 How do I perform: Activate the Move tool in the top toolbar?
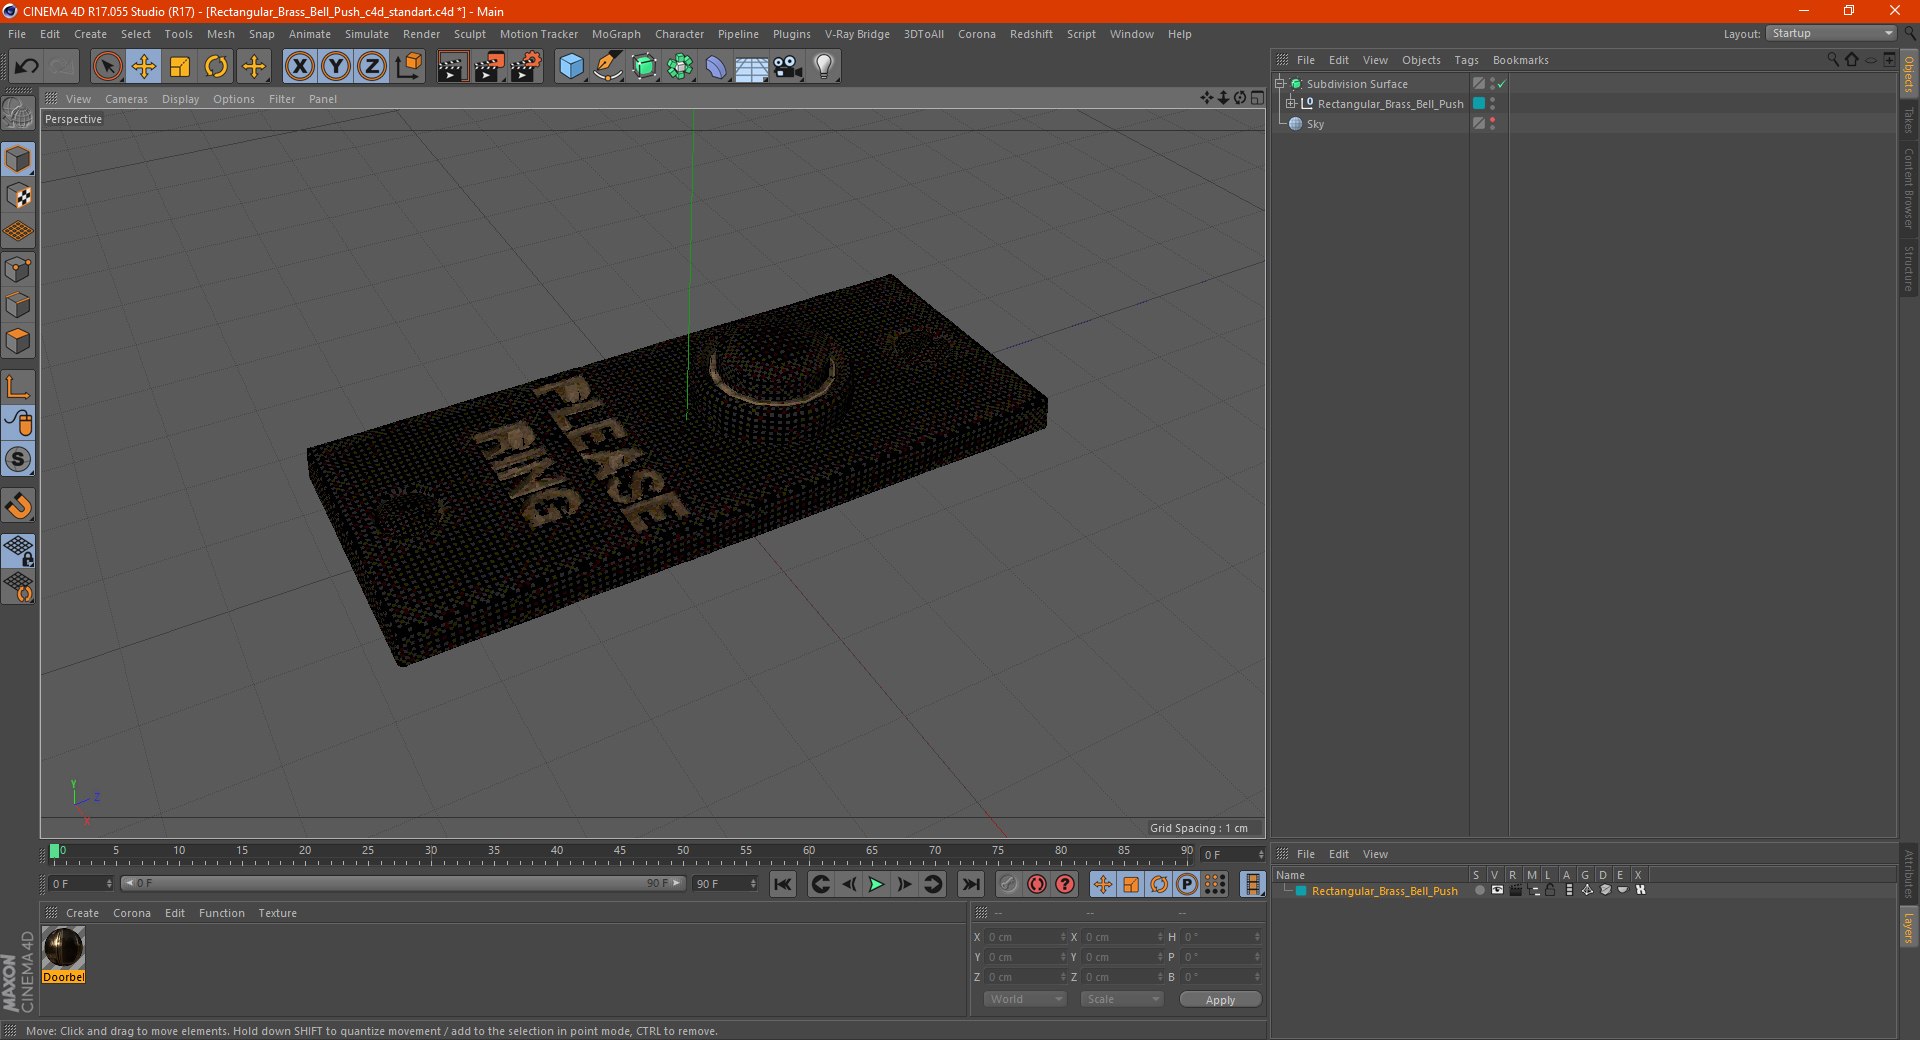[144, 67]
